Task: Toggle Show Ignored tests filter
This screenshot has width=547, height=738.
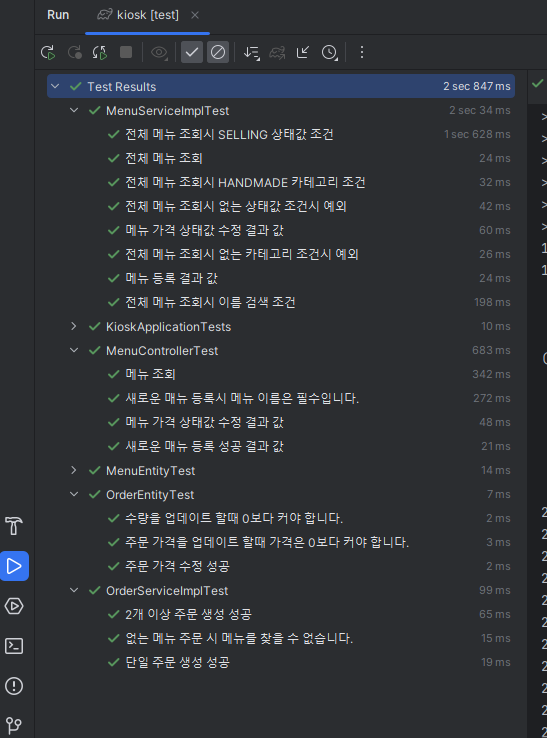Action: tap(217, 52)
